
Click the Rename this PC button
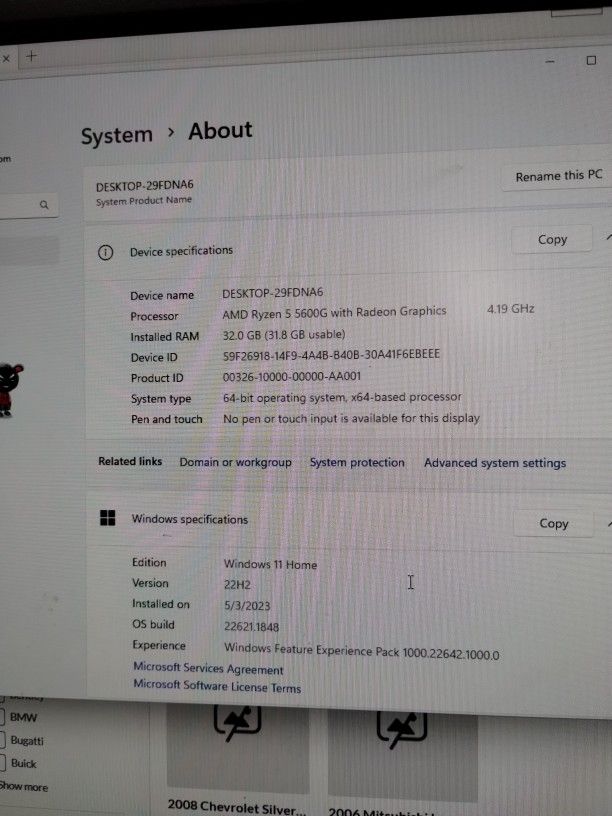558,176
